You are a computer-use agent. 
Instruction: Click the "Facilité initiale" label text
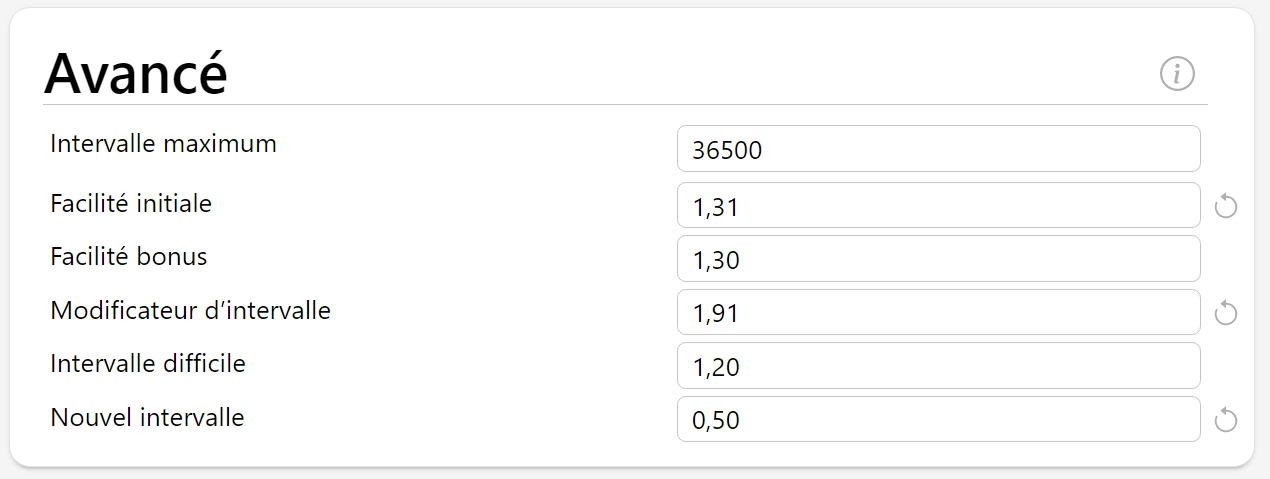click(131, 204)
